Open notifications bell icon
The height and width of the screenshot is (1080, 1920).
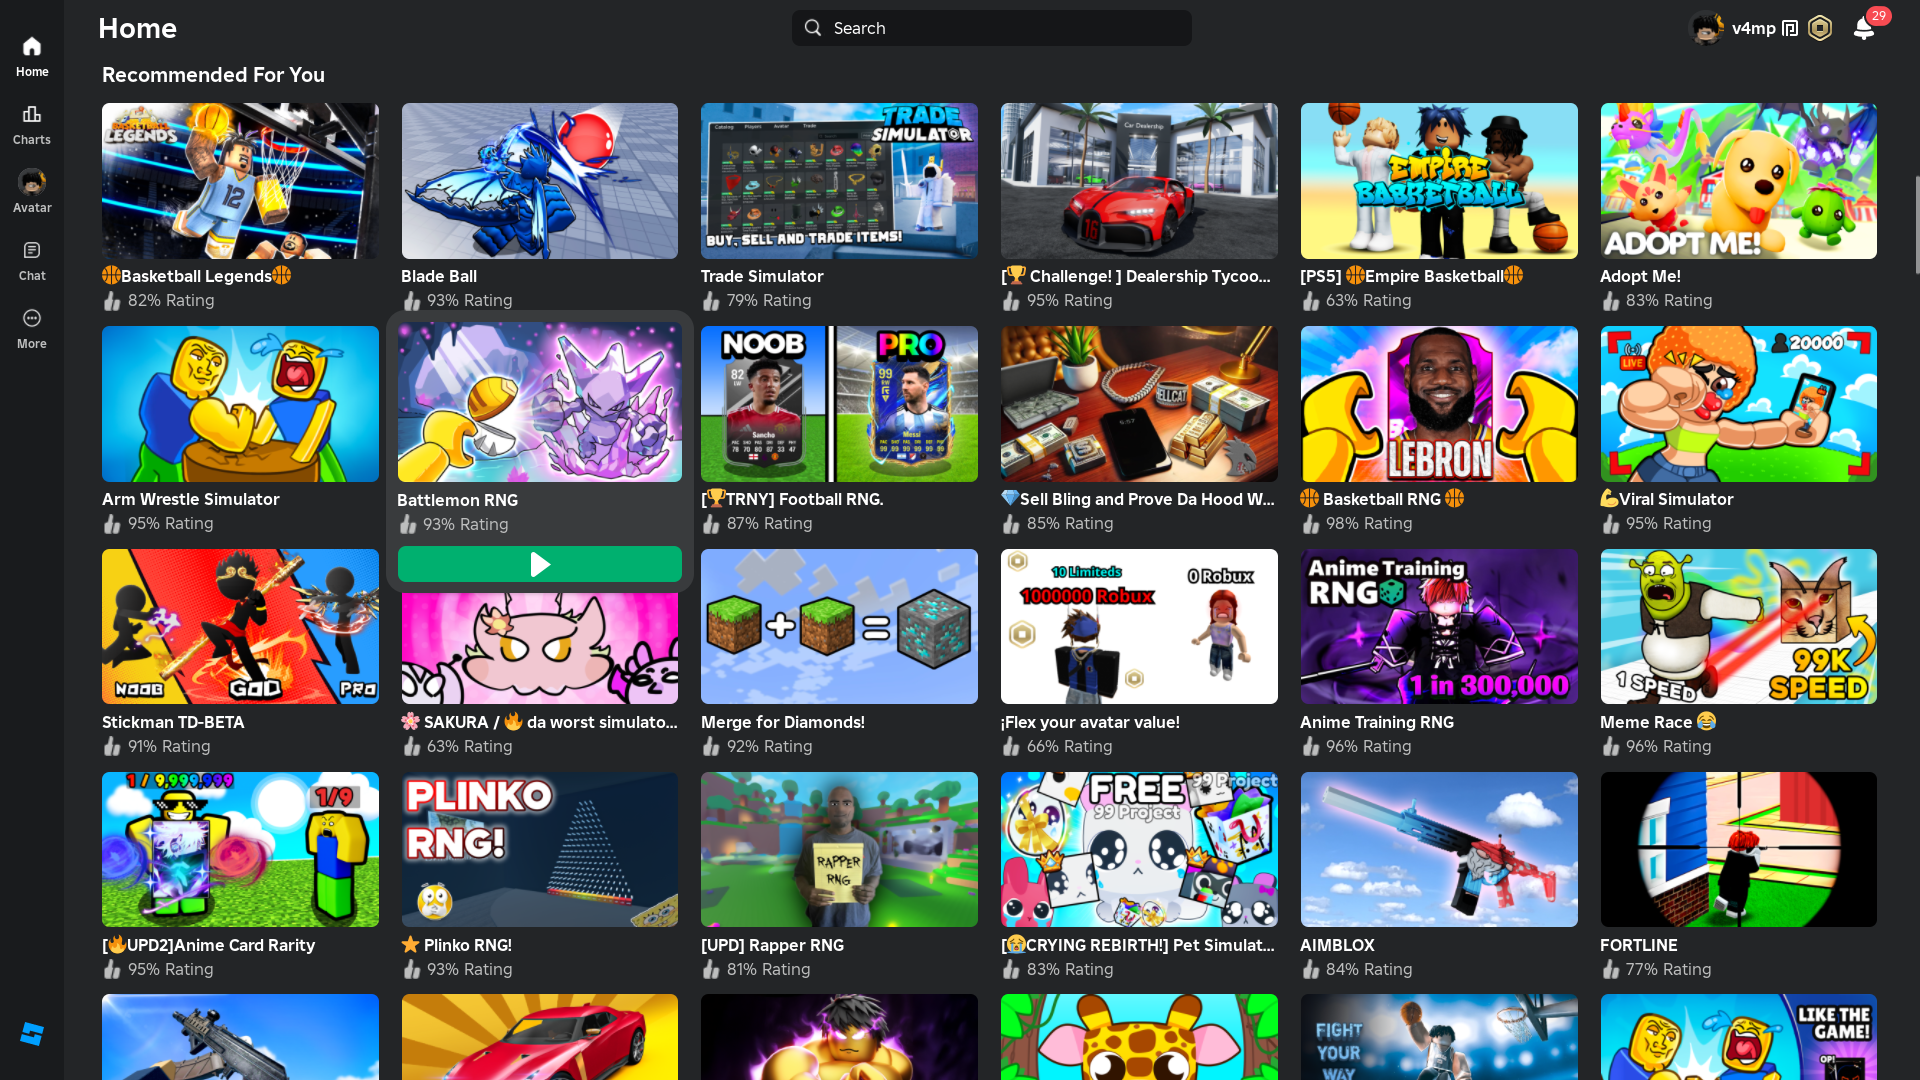coord(1863,28)
